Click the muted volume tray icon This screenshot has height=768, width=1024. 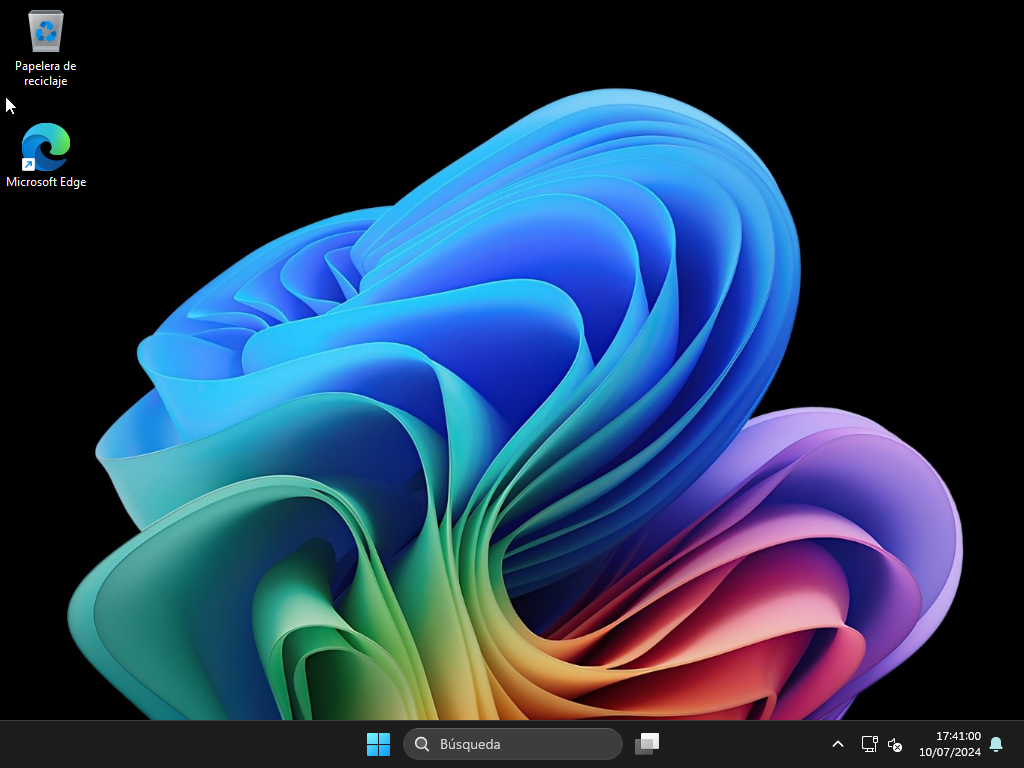click(895, 744)
